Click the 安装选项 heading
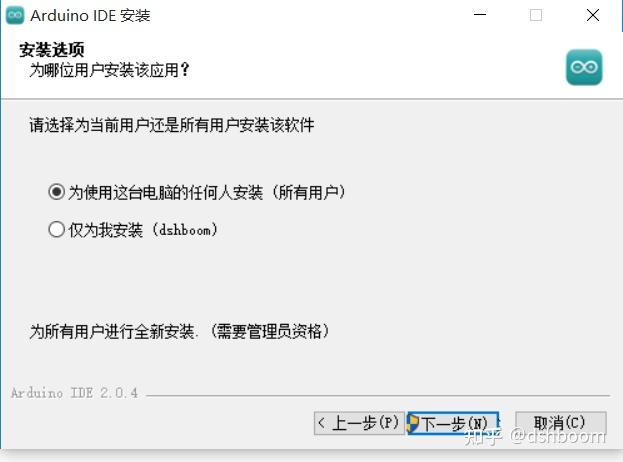Screen dimensions: 623x462 coord(52,50)
